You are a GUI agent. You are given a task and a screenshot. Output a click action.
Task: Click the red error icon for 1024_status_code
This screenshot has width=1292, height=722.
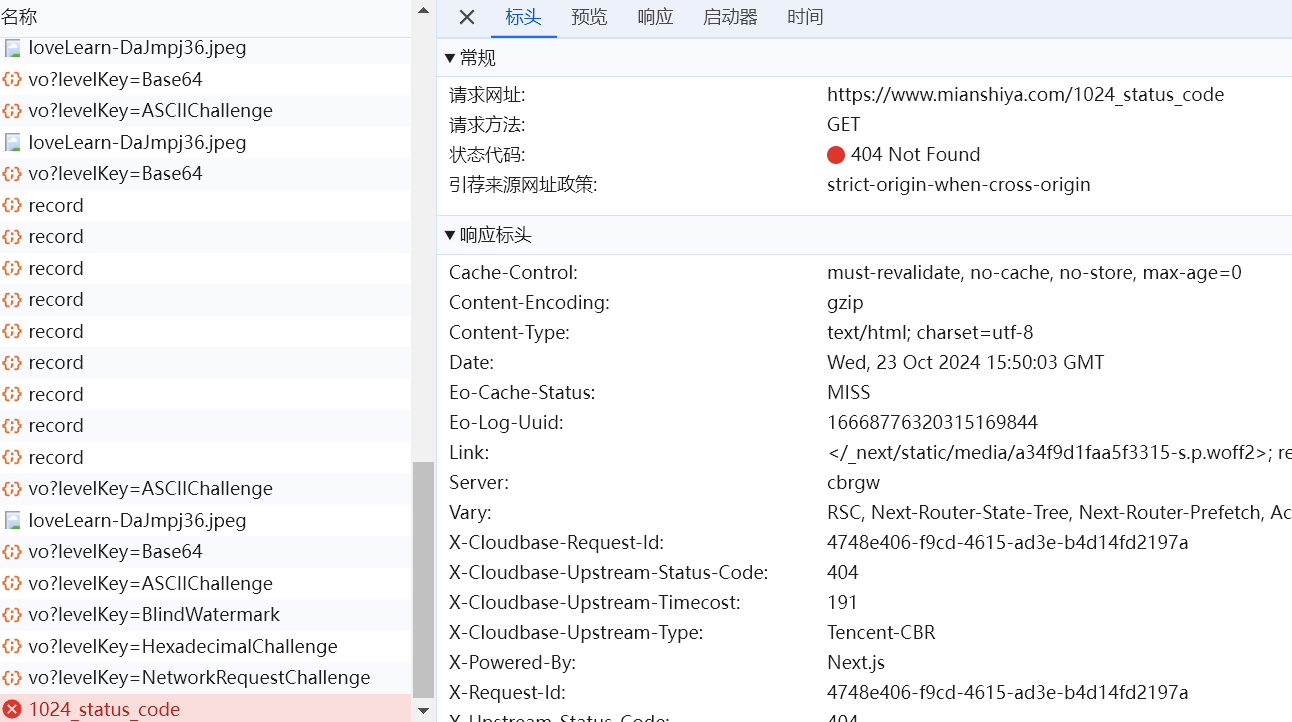tap(12, 709)
